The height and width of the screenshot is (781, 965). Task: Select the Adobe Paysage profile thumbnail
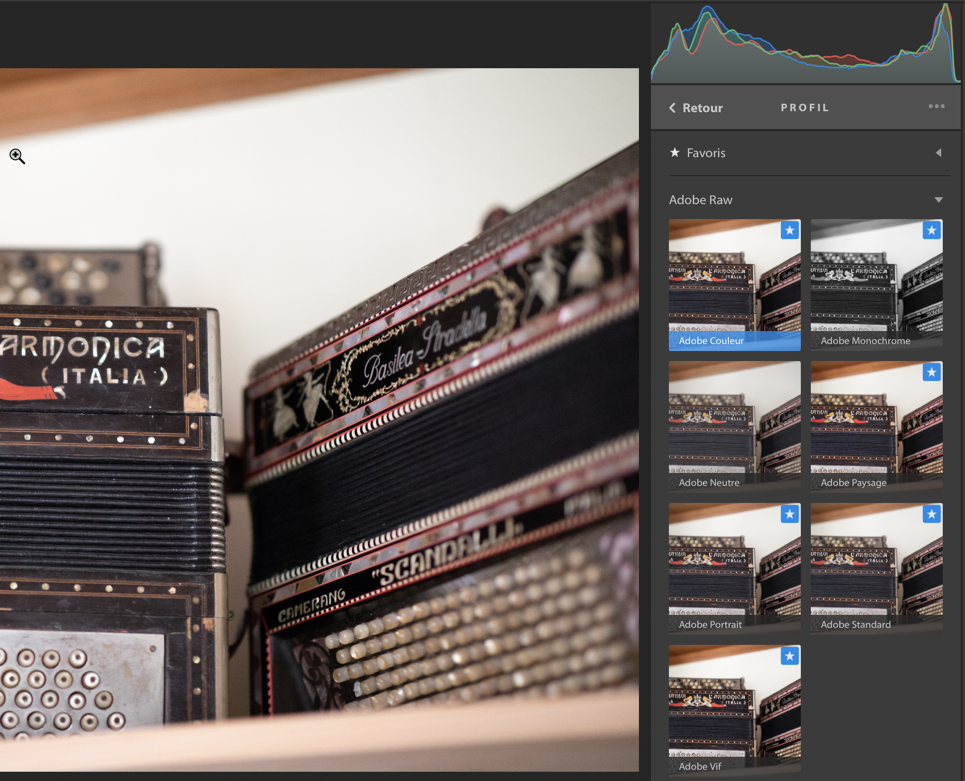[876, 426]
